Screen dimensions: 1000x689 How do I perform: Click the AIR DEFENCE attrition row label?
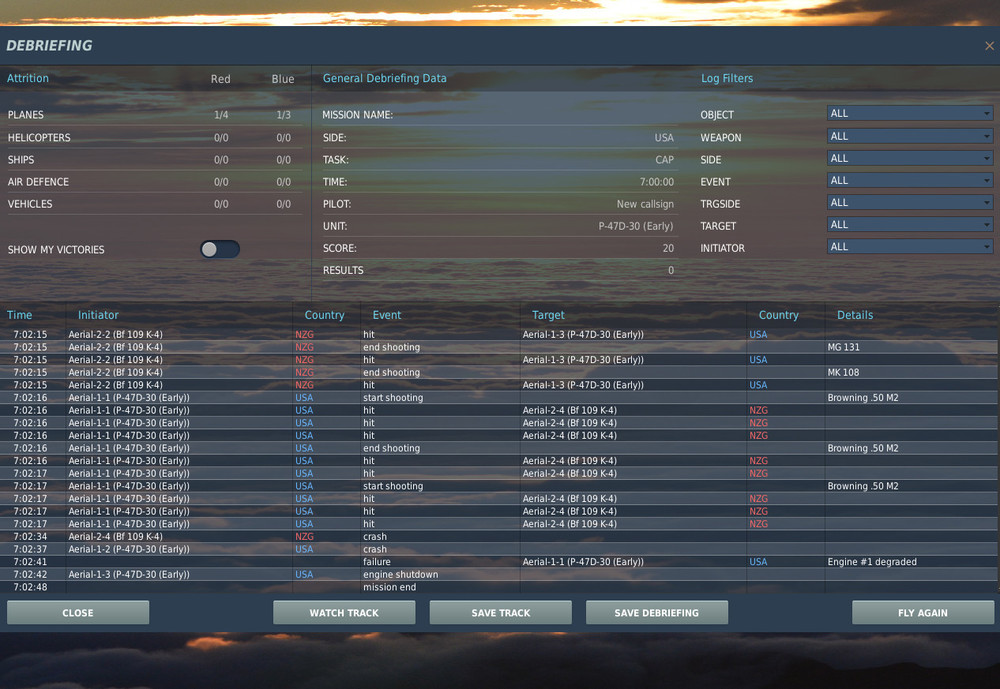(x=38, y=182)
